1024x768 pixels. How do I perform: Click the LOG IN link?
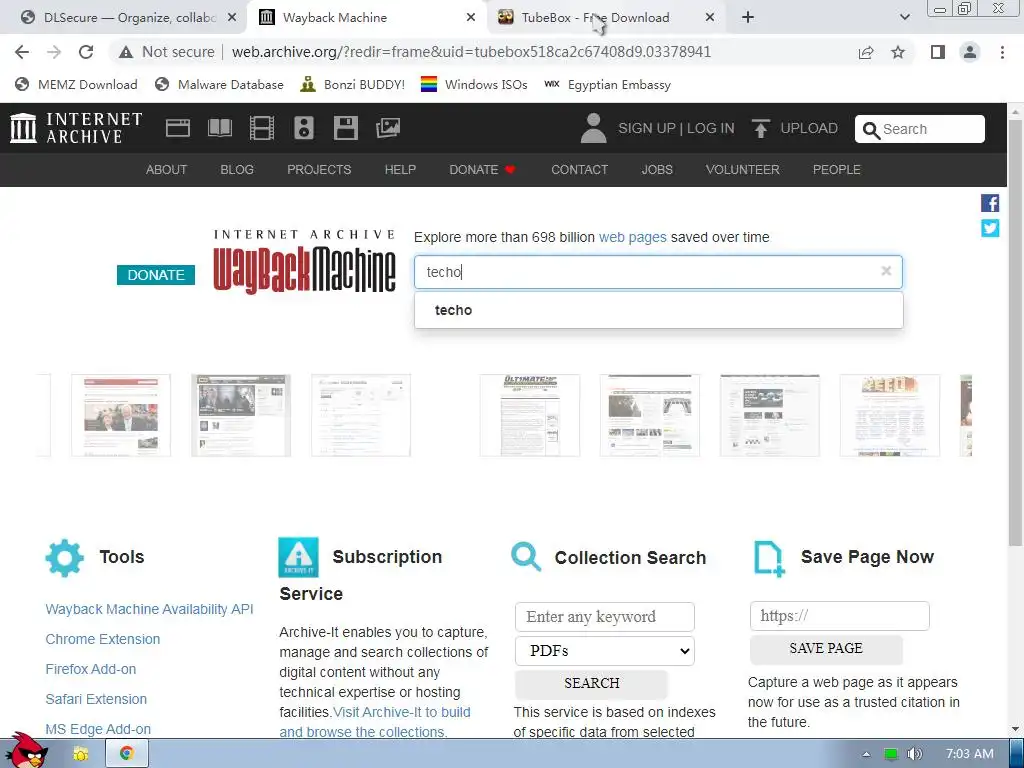click(711, 128)
